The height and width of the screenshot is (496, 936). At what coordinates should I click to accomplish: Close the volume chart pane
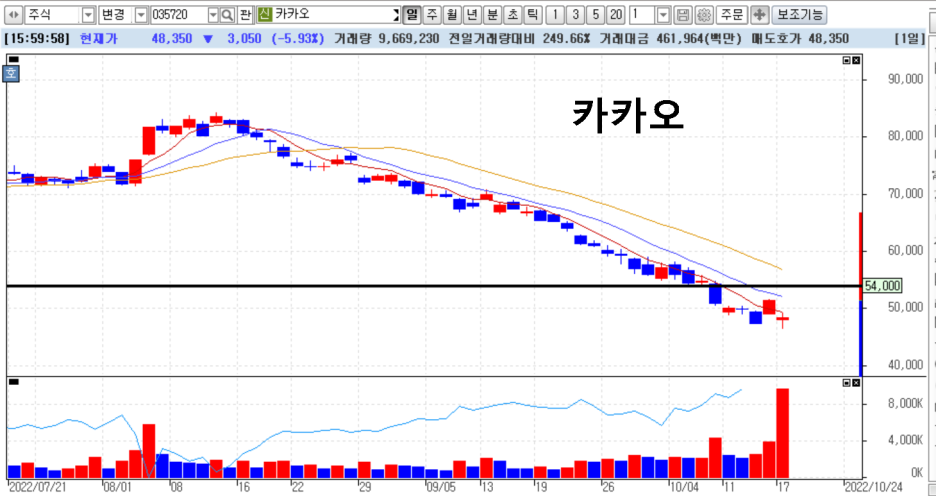[857, 382]
